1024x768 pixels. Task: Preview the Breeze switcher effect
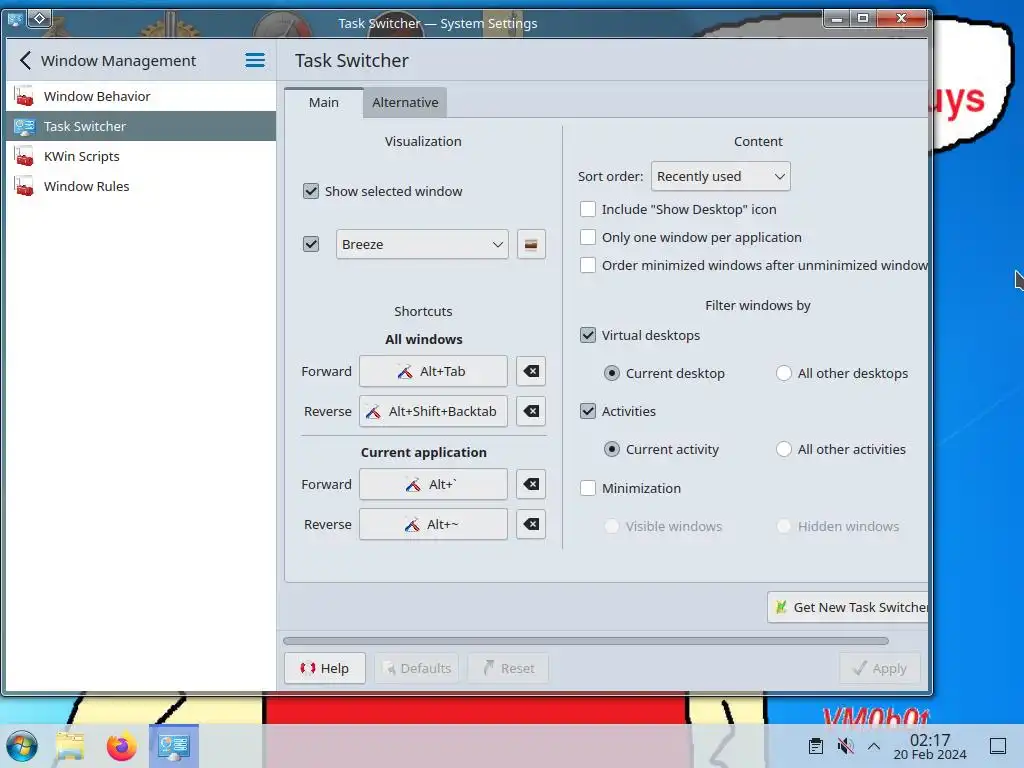(x=531, y=244)
